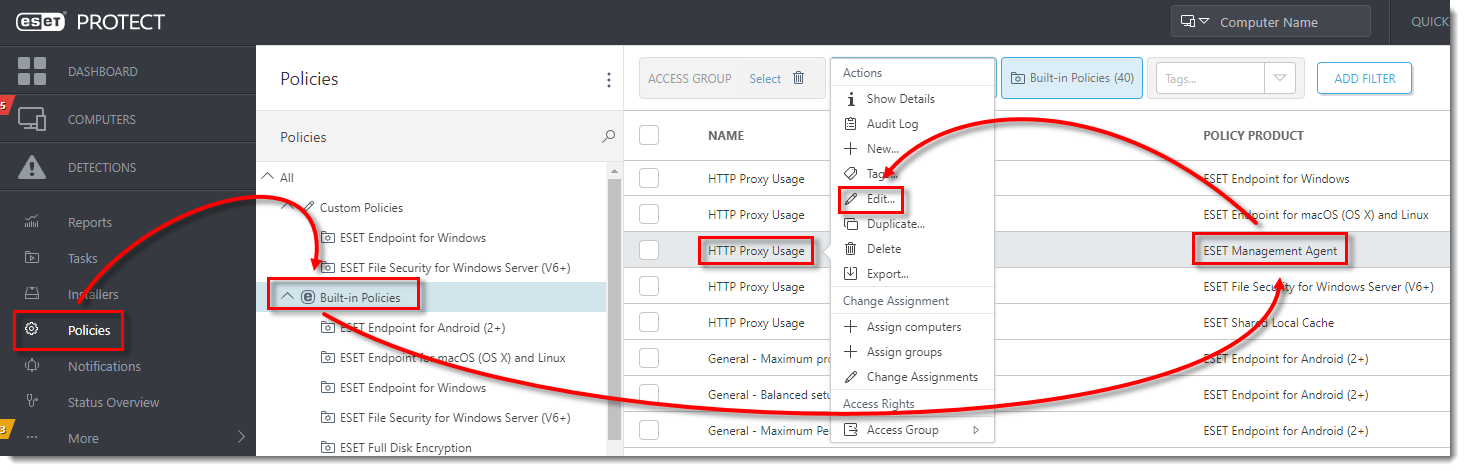Click the pencil icon beside Edit...

851,200
